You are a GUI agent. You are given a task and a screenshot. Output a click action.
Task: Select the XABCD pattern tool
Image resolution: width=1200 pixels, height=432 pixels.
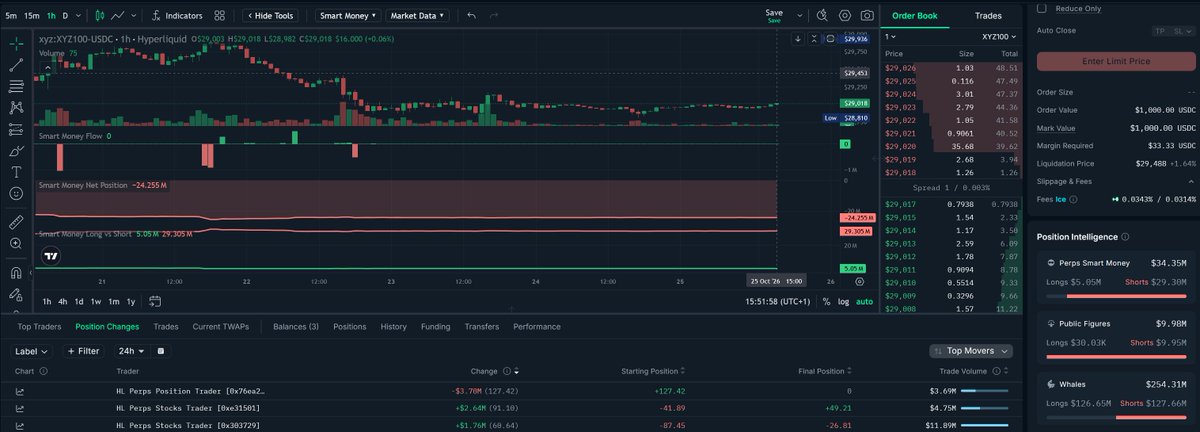pyautogui.click(x=16, y=108)
